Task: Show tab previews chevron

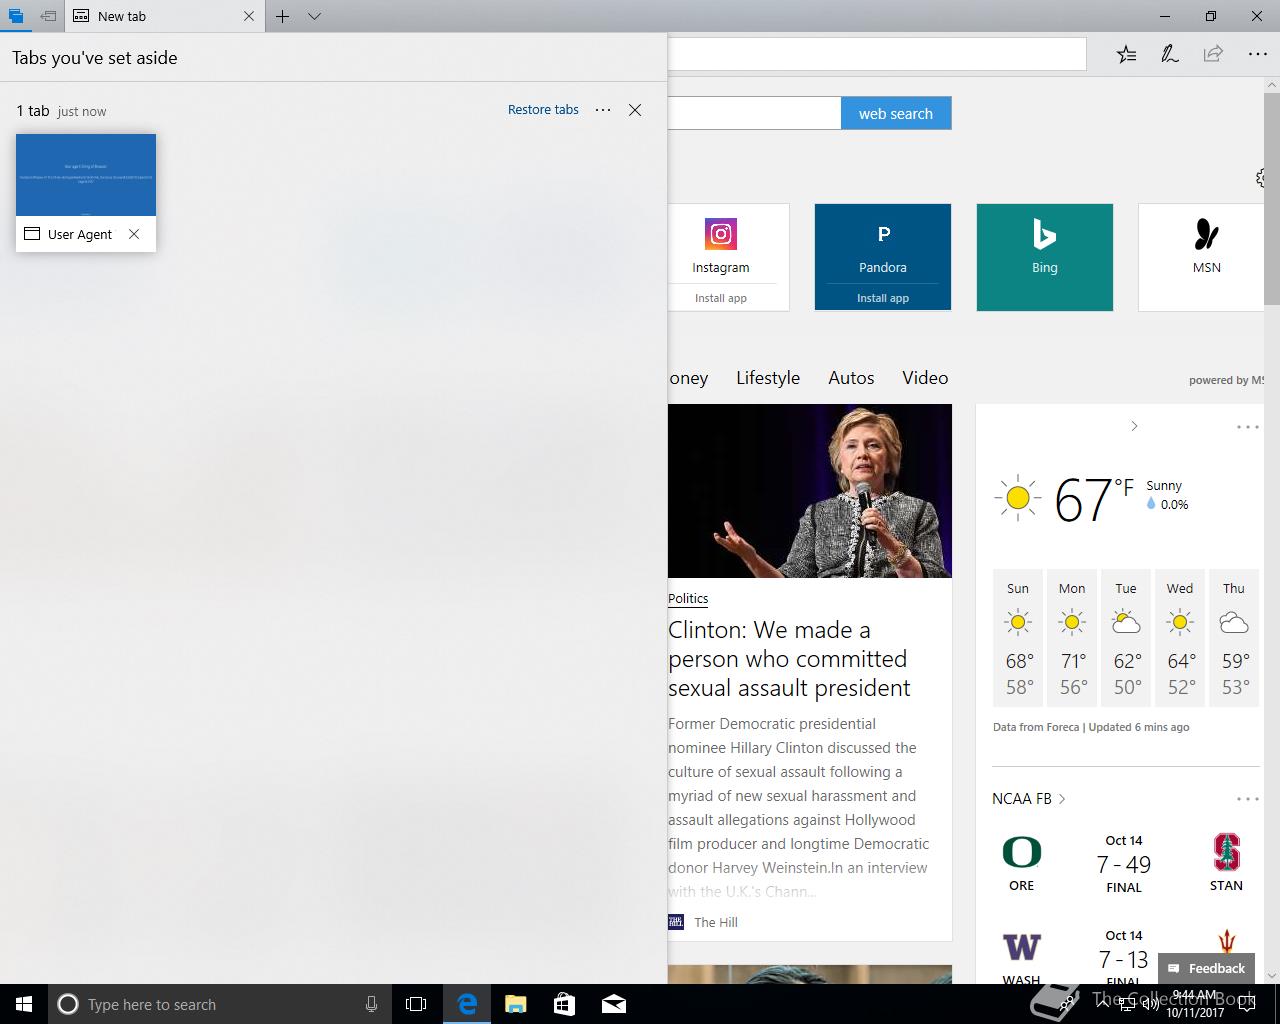Action: (314, 16)
